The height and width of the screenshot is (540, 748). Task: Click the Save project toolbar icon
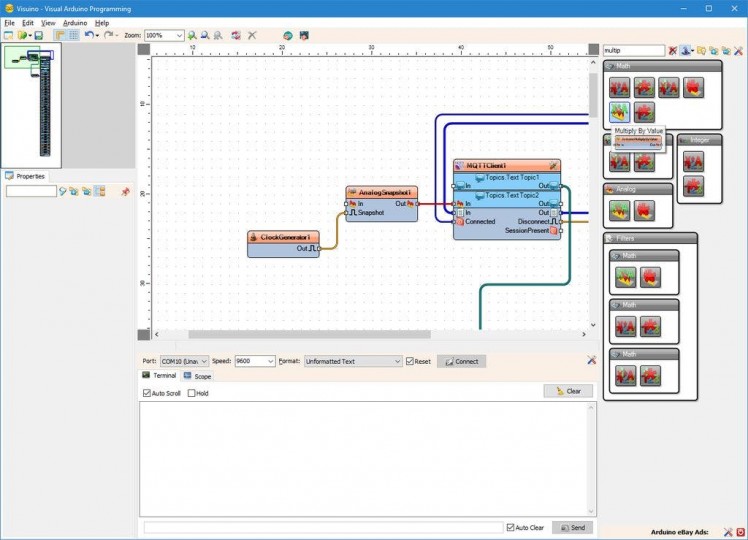point(38,35)
